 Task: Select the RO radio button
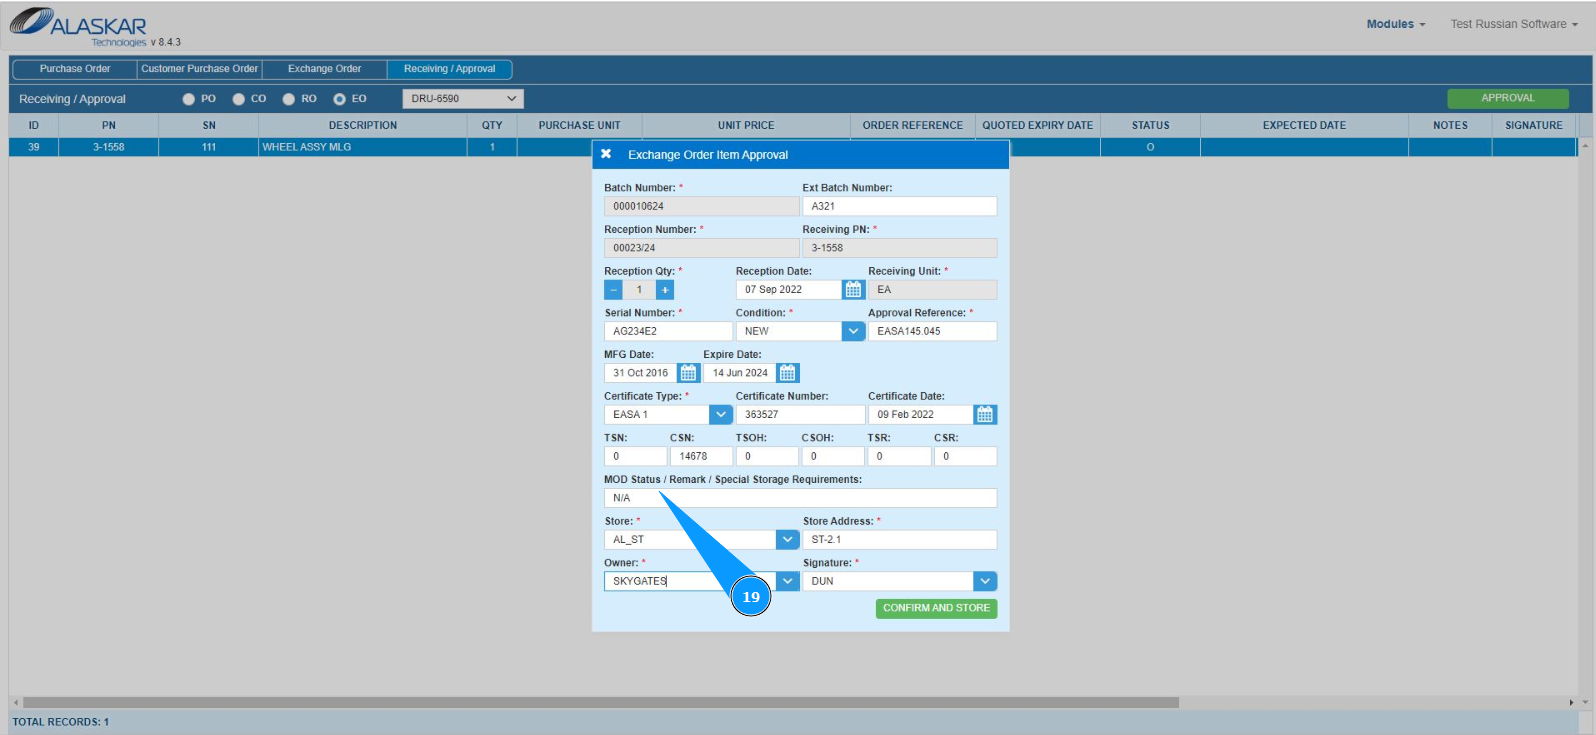tap(289, 99)
